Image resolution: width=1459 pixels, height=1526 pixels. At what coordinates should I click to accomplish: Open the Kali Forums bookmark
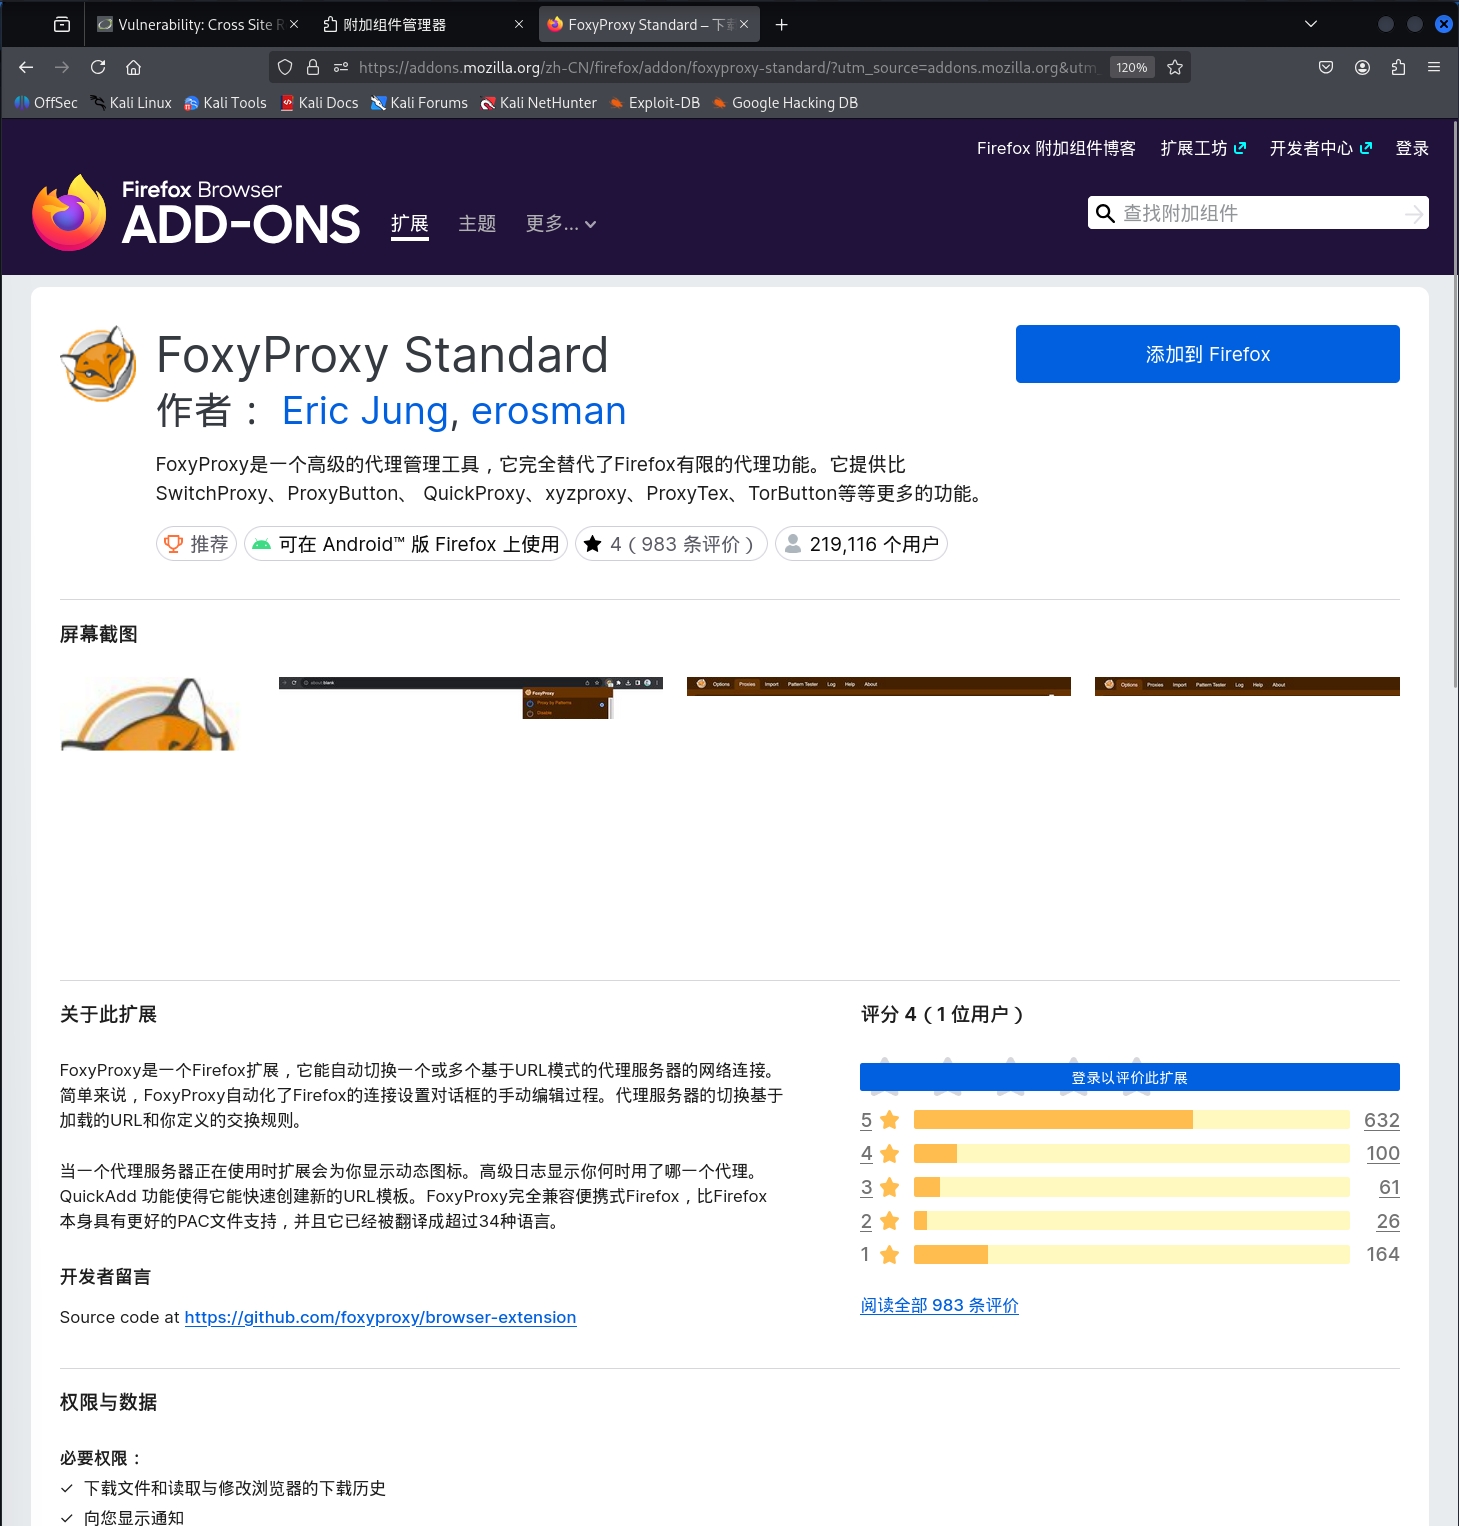pyautogui.click(x=419, y=103)
